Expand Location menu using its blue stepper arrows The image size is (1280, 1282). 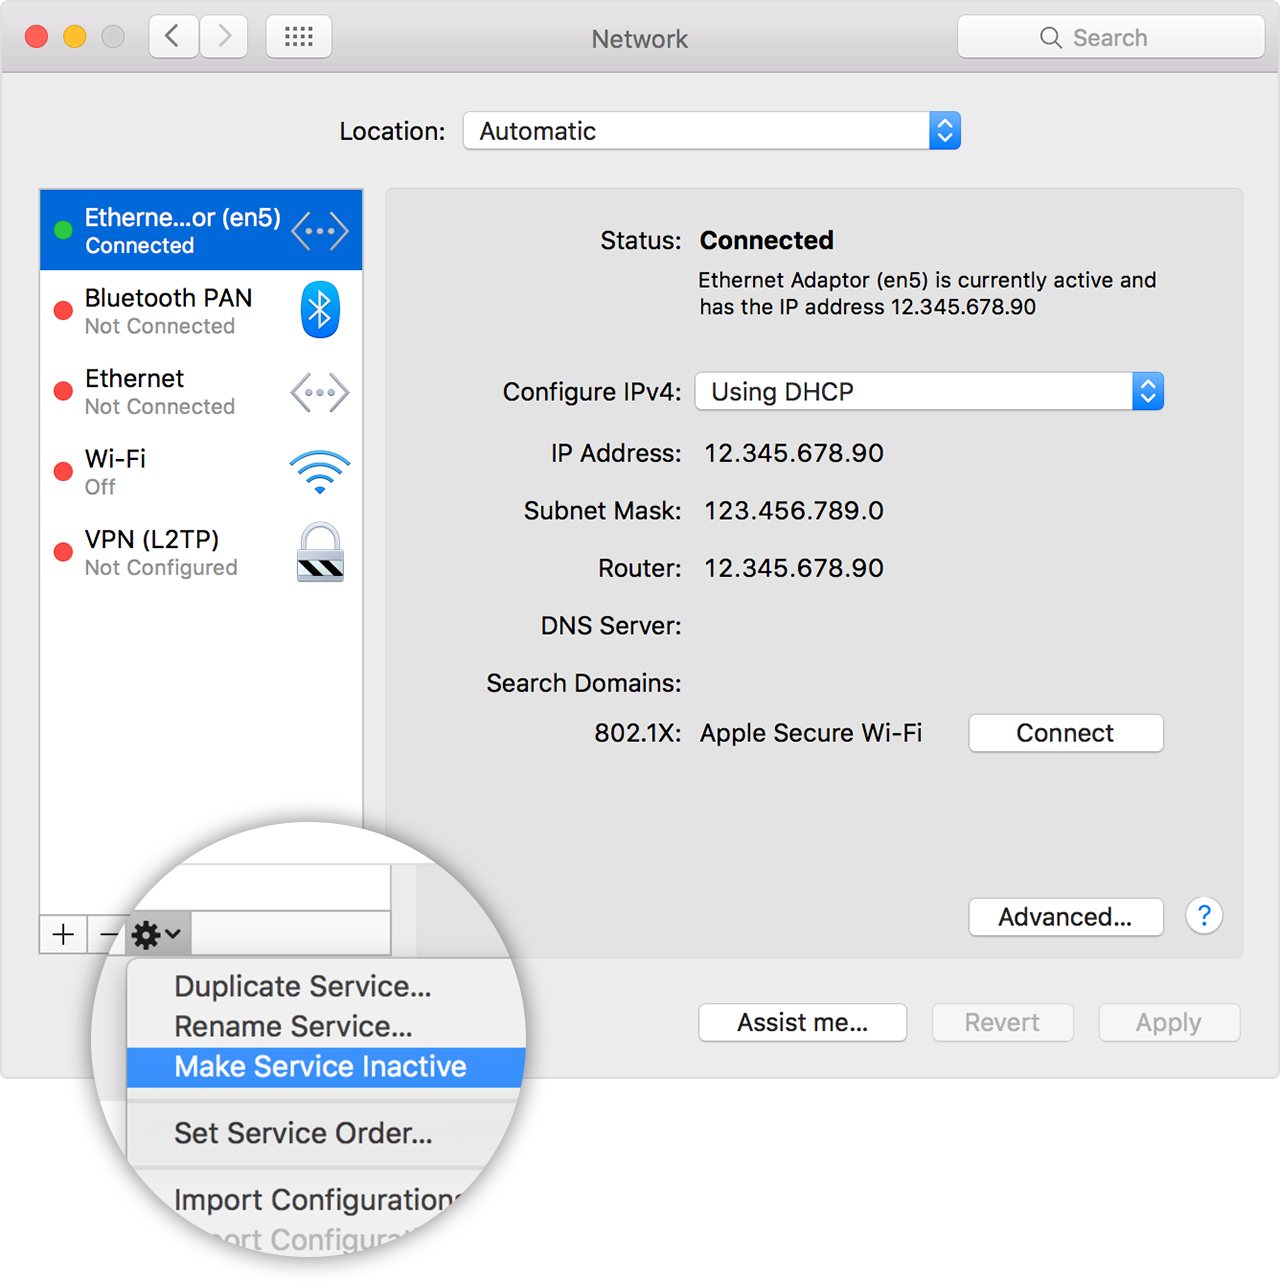(945, 131)
